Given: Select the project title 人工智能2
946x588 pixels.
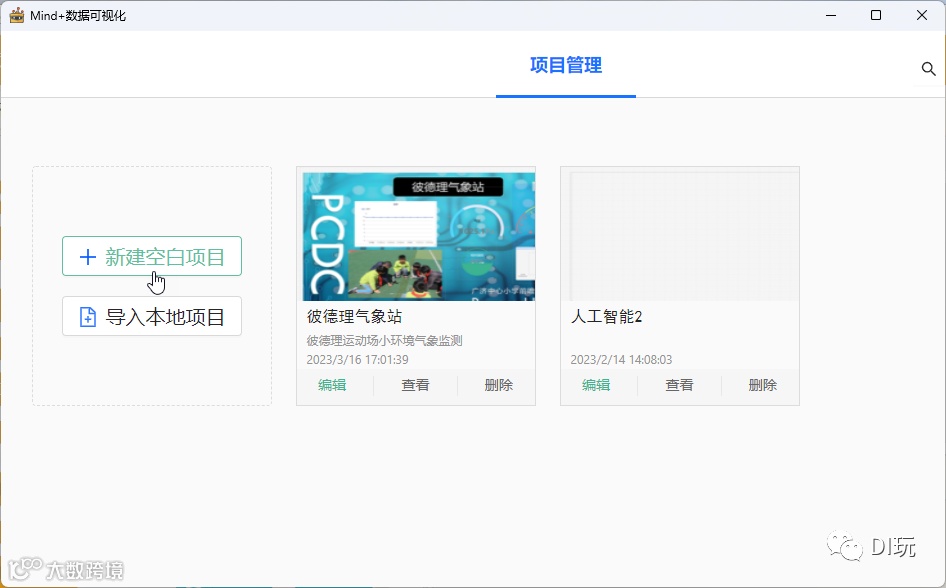Looking at the screenshot, I should coord(606,317).
